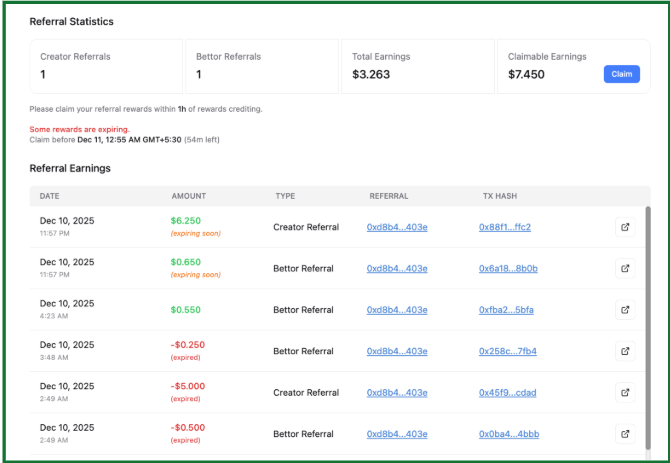The image size is (670, 463).
Task: Open external link icon for -$0.250 row
Action: pyautogui.click(x=625, y=351)
